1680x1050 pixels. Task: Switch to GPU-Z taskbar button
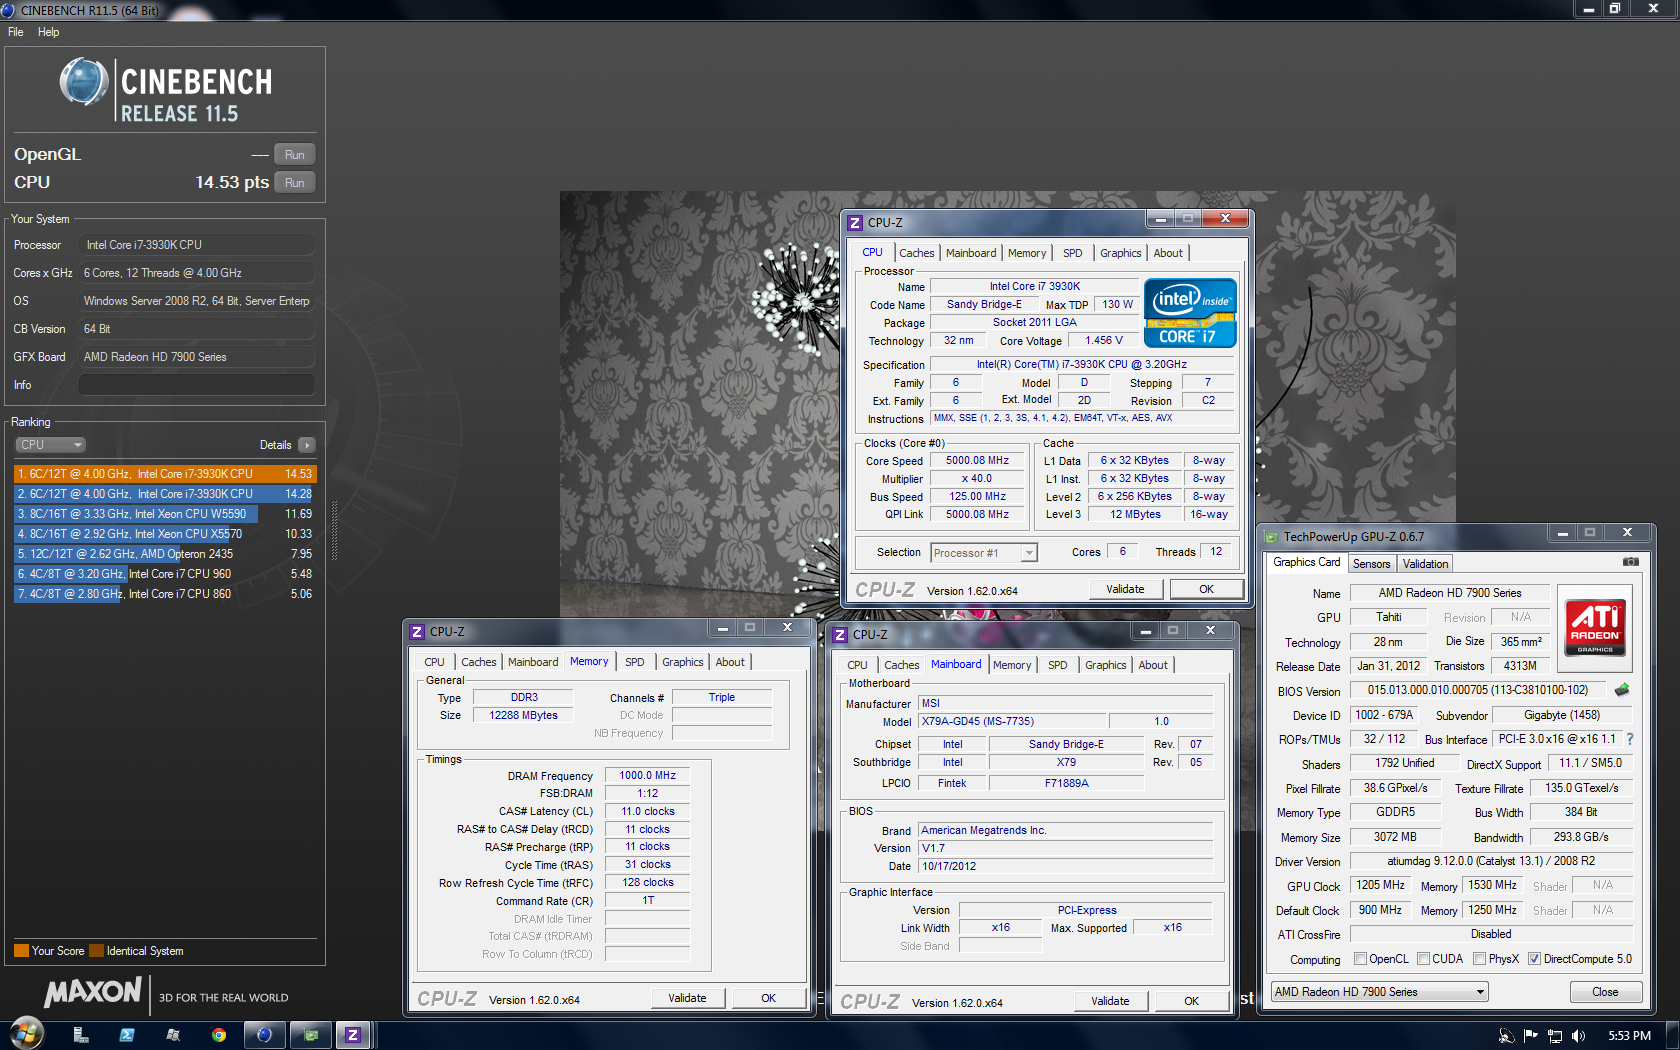310,1035
